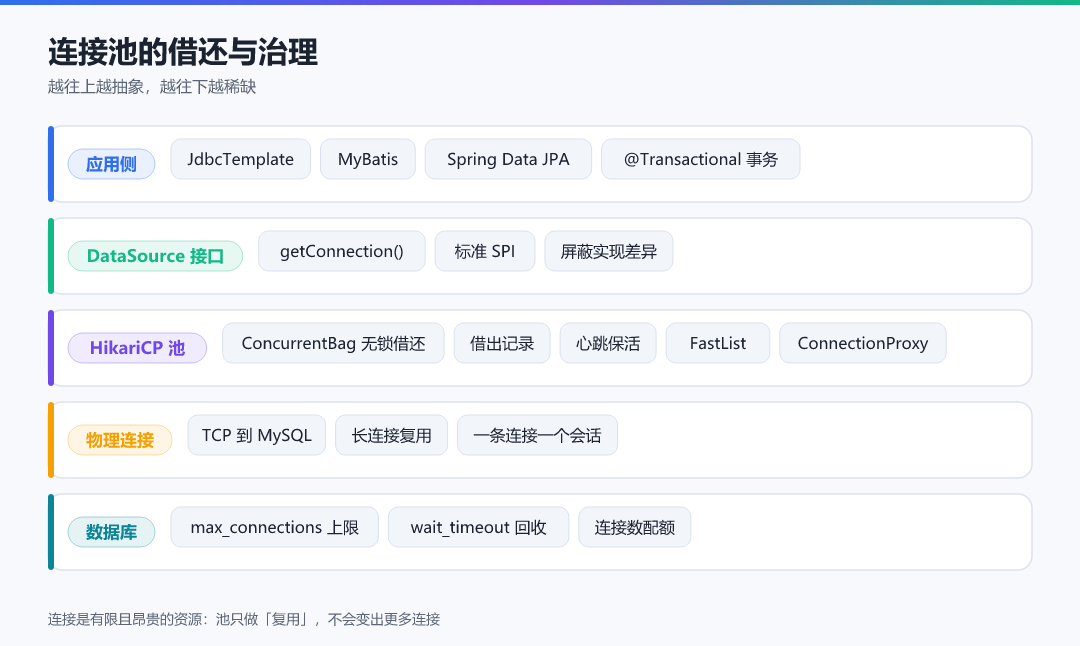Click the Spring Data JPA chip
The height and width of the screenshot is (646, 1080).
pos(508,159)
